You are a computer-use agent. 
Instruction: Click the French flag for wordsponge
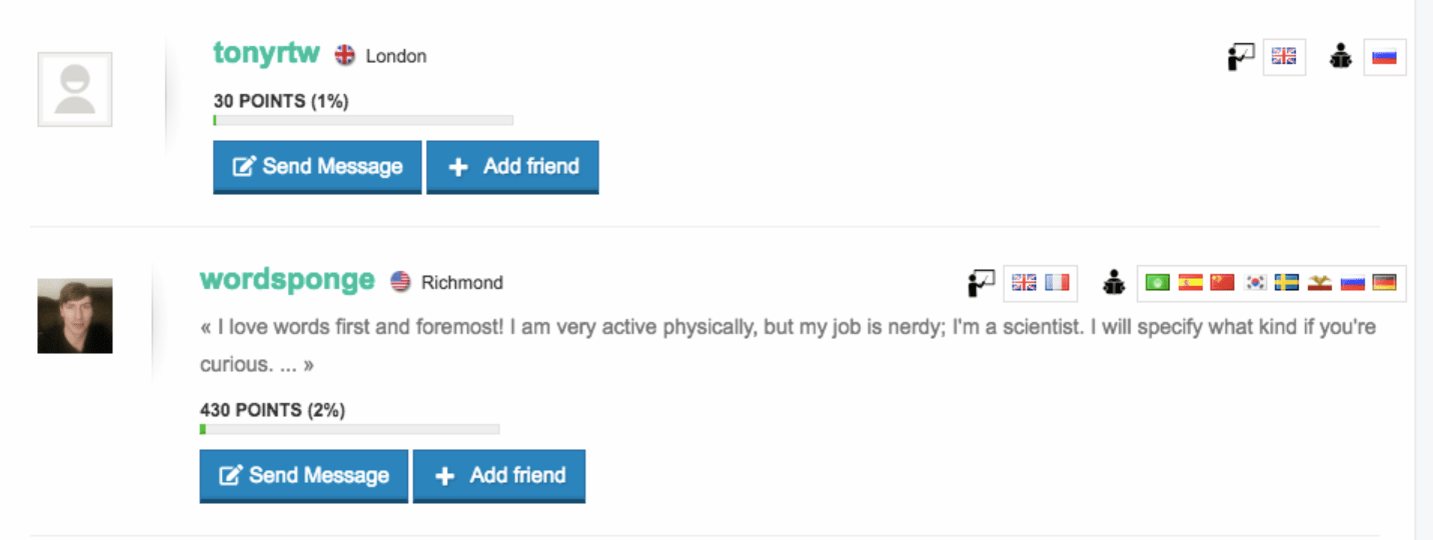click(1057, 283)
